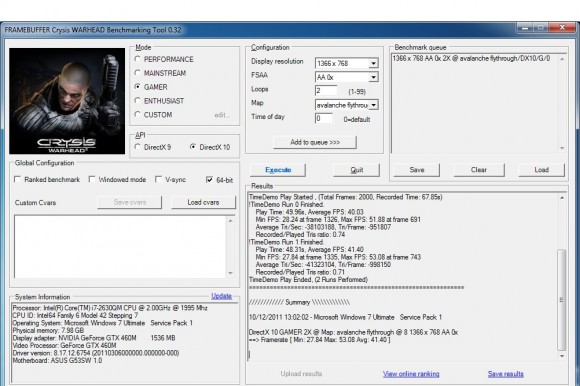Click the Quit button
Image resolution: width=580 pixels, height=386 pixels.
pos(356,170)
